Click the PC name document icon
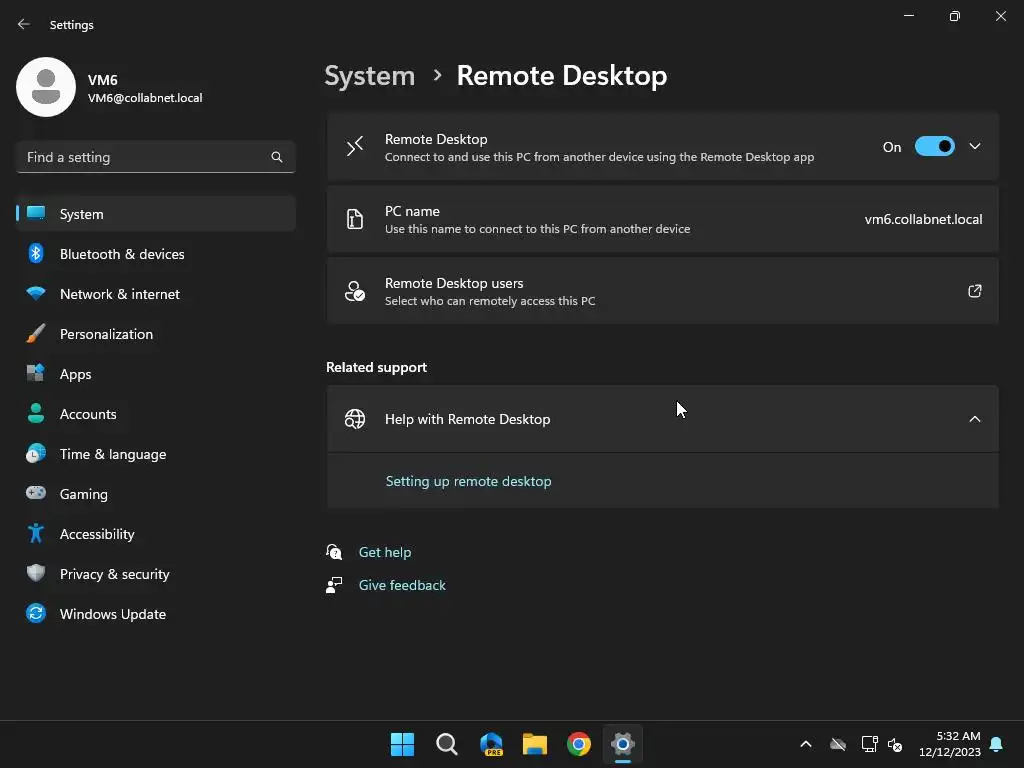The height and width of the screenshot is (768, 1024). coord(355,219)
